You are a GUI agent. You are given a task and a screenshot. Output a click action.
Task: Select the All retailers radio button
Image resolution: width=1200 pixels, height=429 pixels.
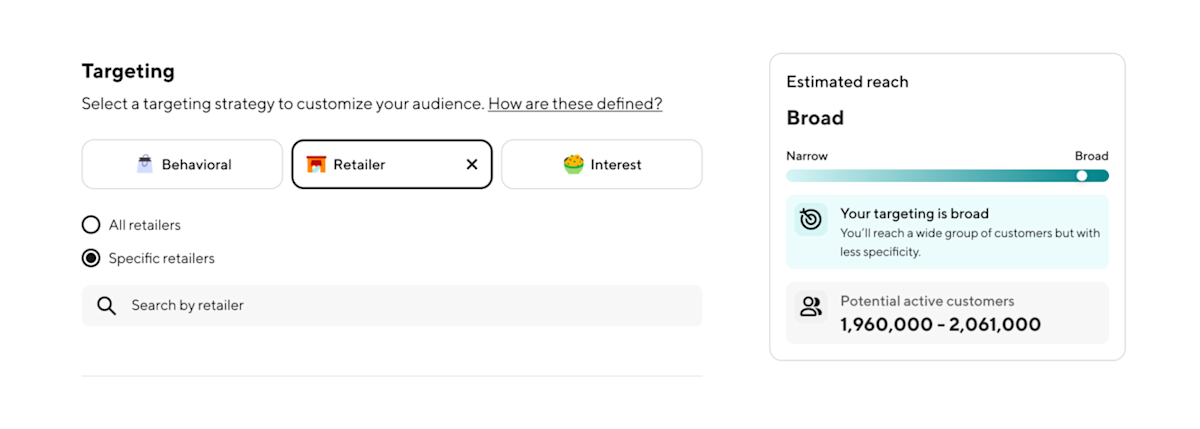click(x=91, y=225)
